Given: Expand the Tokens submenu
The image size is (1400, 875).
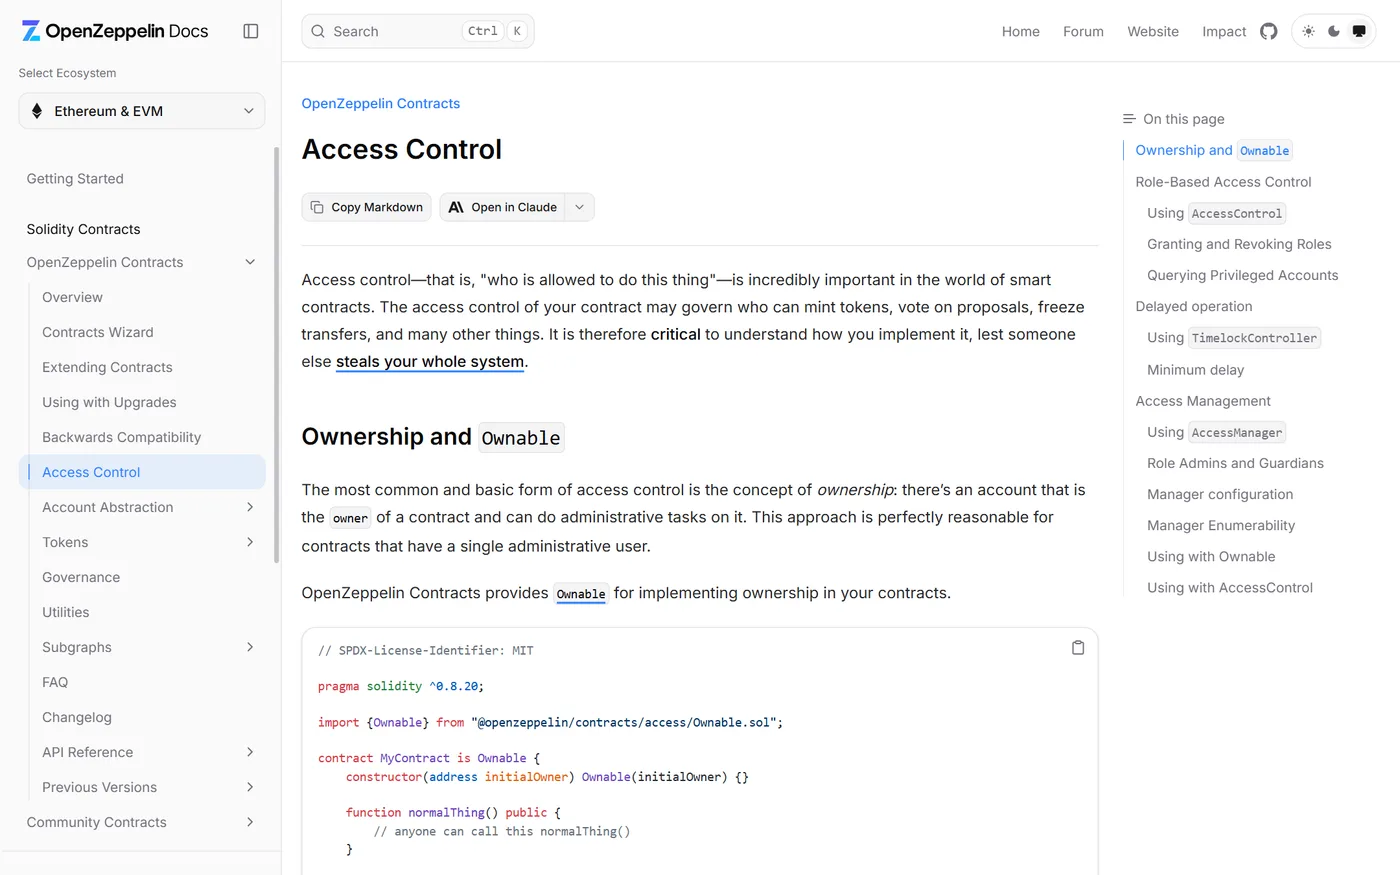Looking at the screenshot, I should 250,542.
